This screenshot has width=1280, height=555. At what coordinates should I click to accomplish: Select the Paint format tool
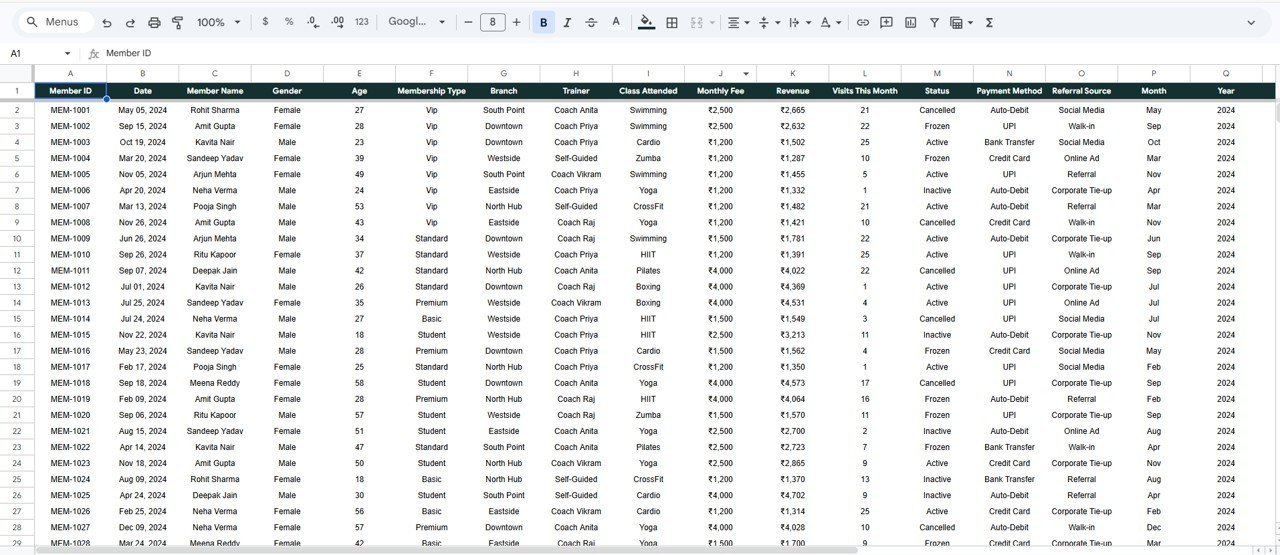(178, 22)
